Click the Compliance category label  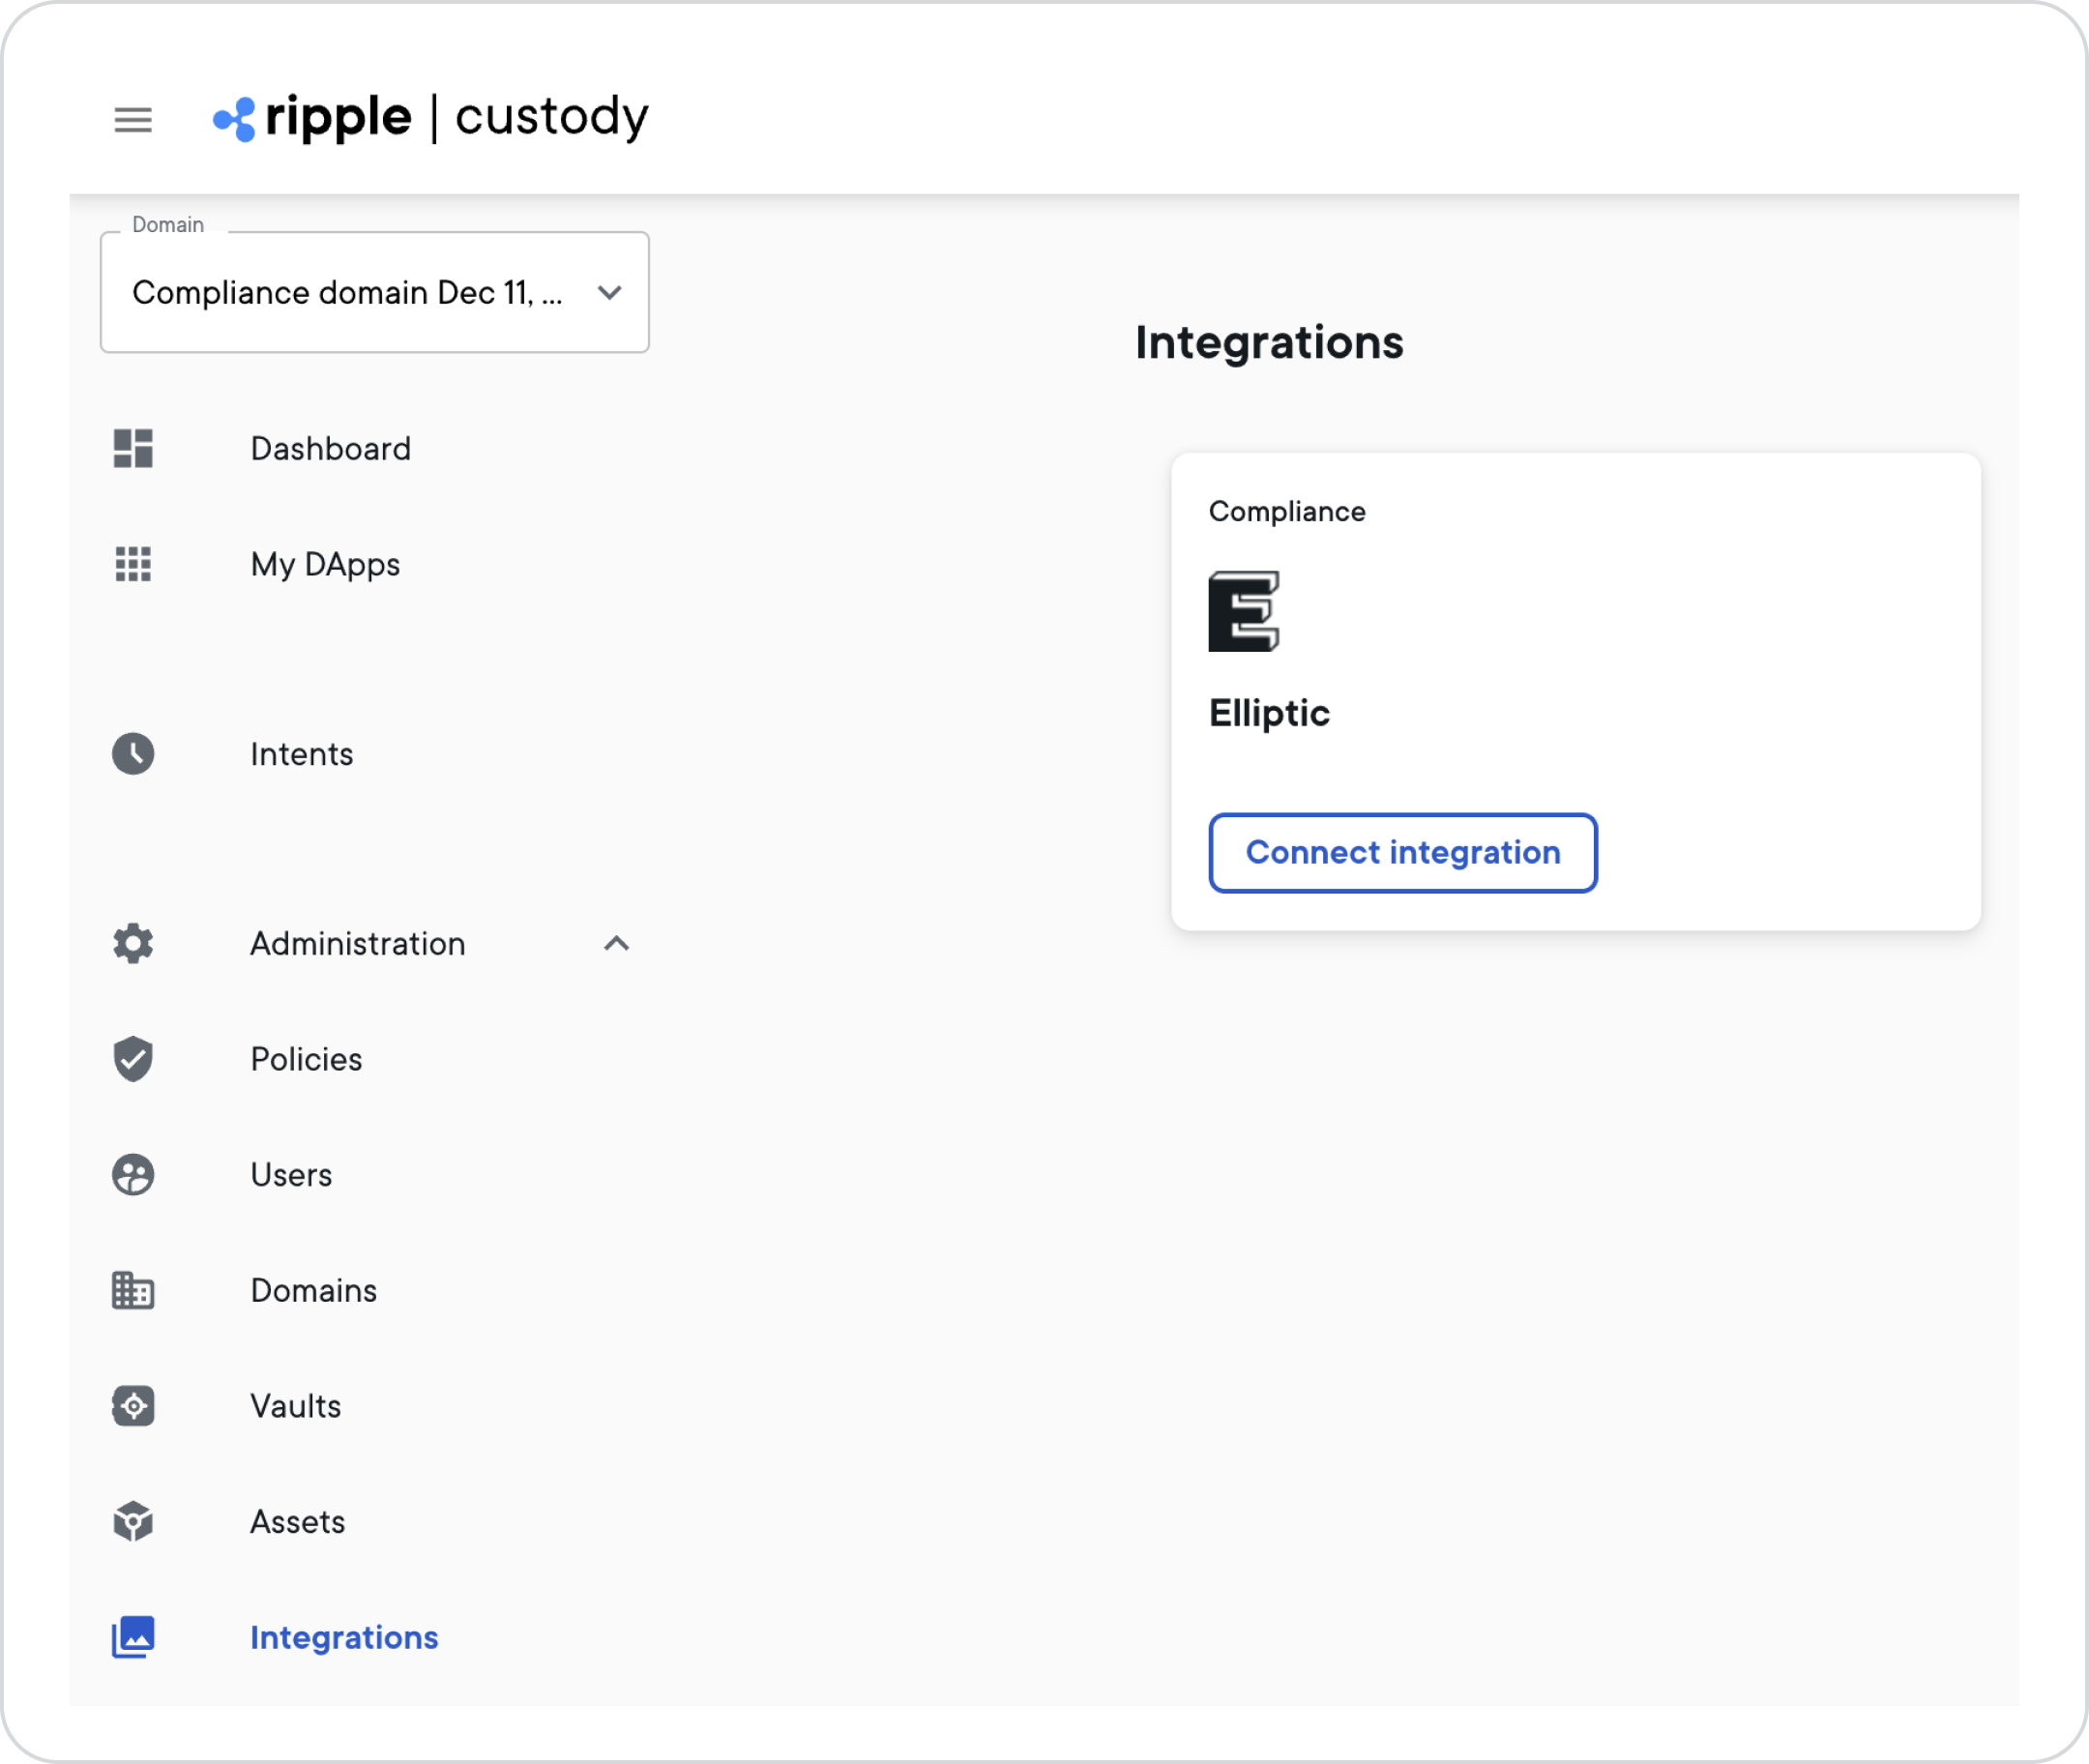pos(1287,511)
